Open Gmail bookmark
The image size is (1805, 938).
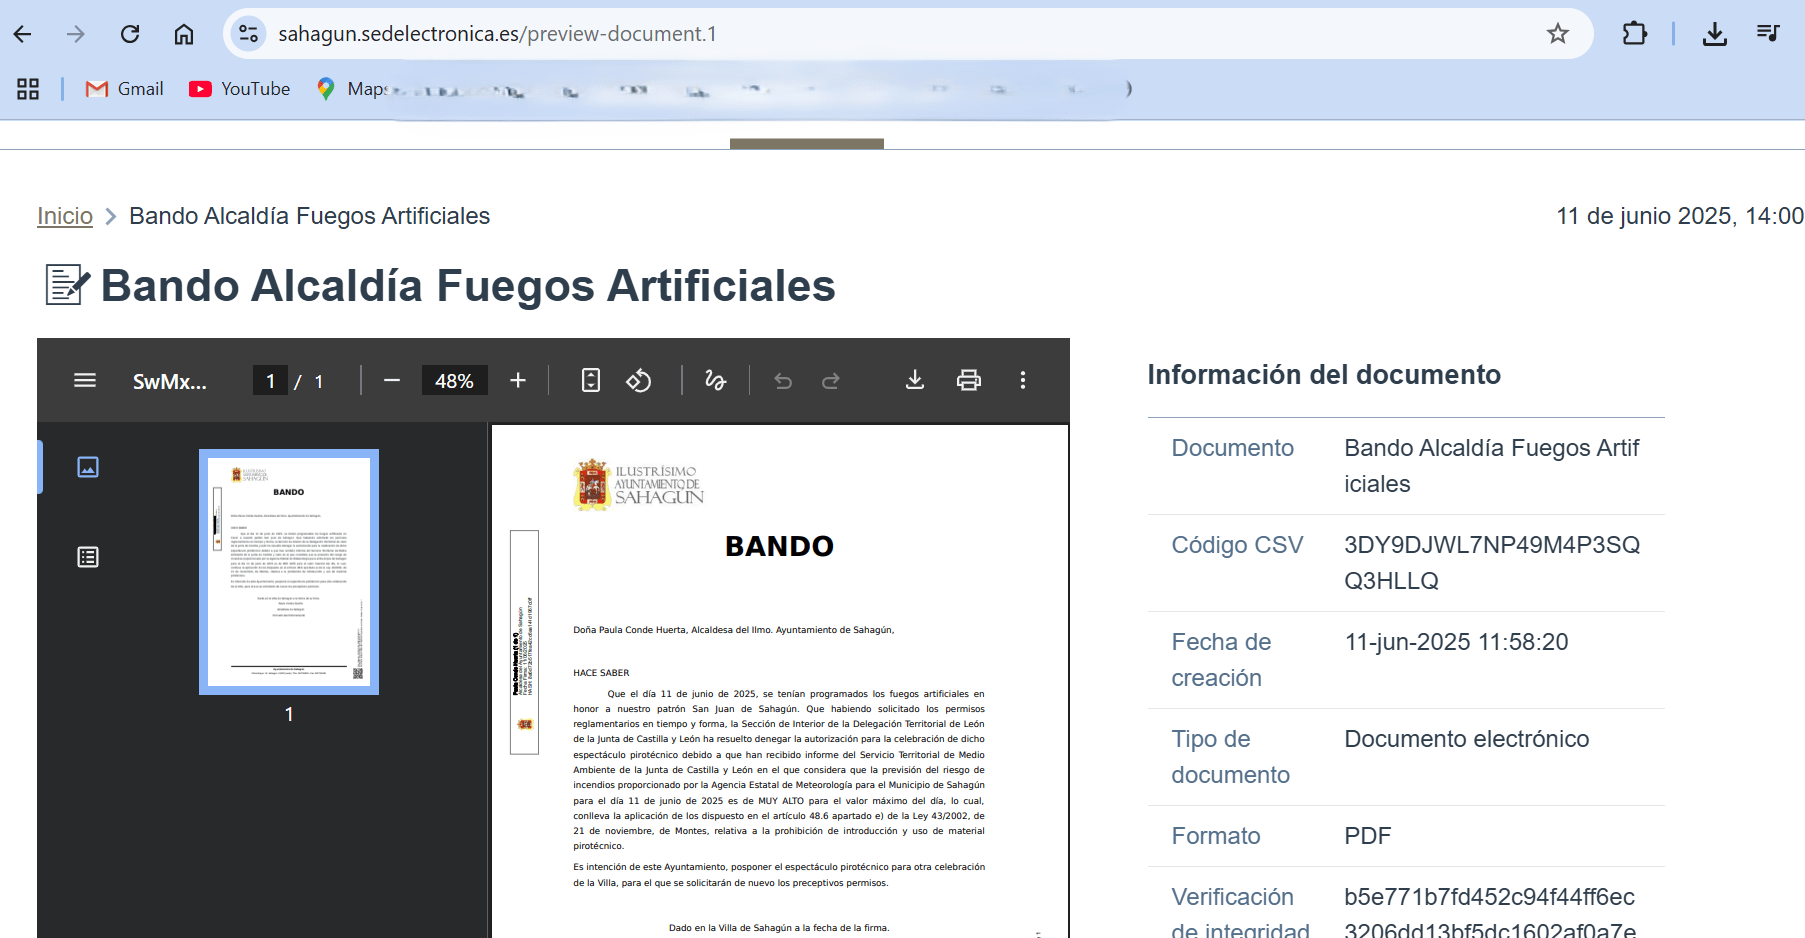point(125,89)
